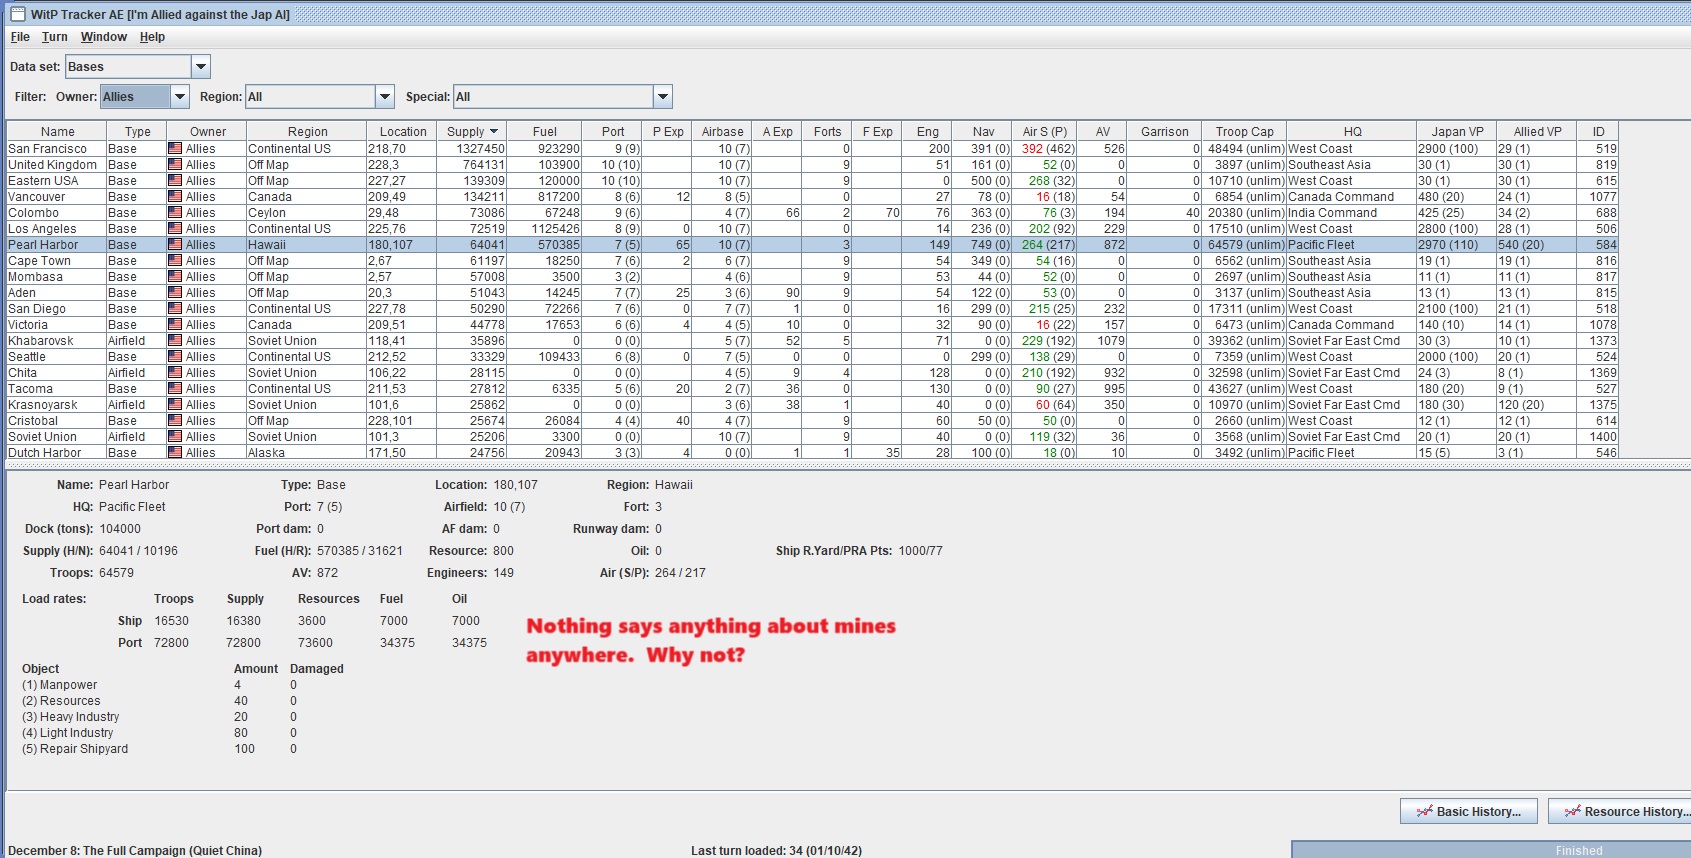Sort by the Japan VP column header
The width and height of the screenshot is (1691, 858).
tap(1457, 132)
